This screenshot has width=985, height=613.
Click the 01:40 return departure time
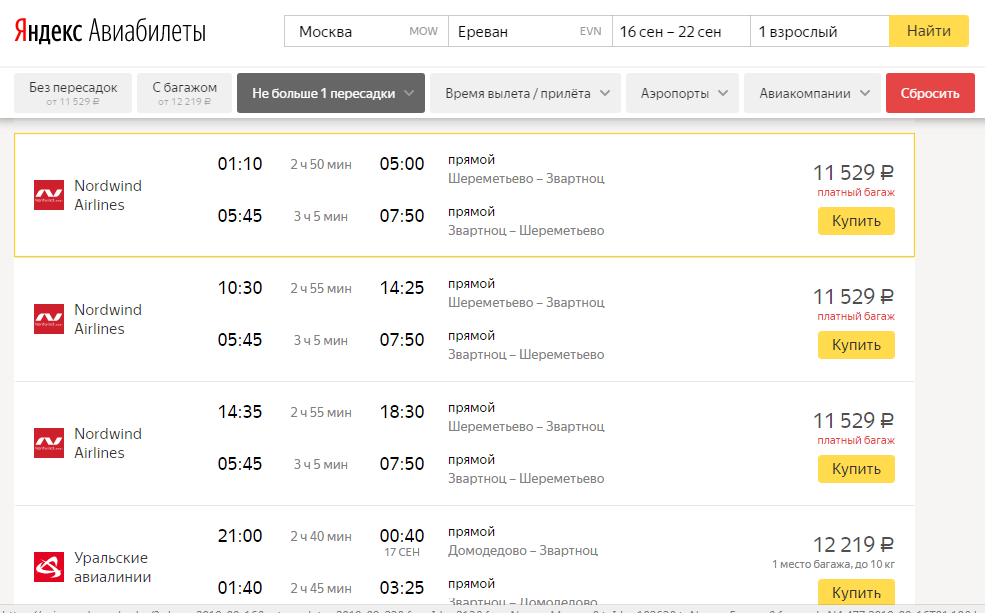240,588
